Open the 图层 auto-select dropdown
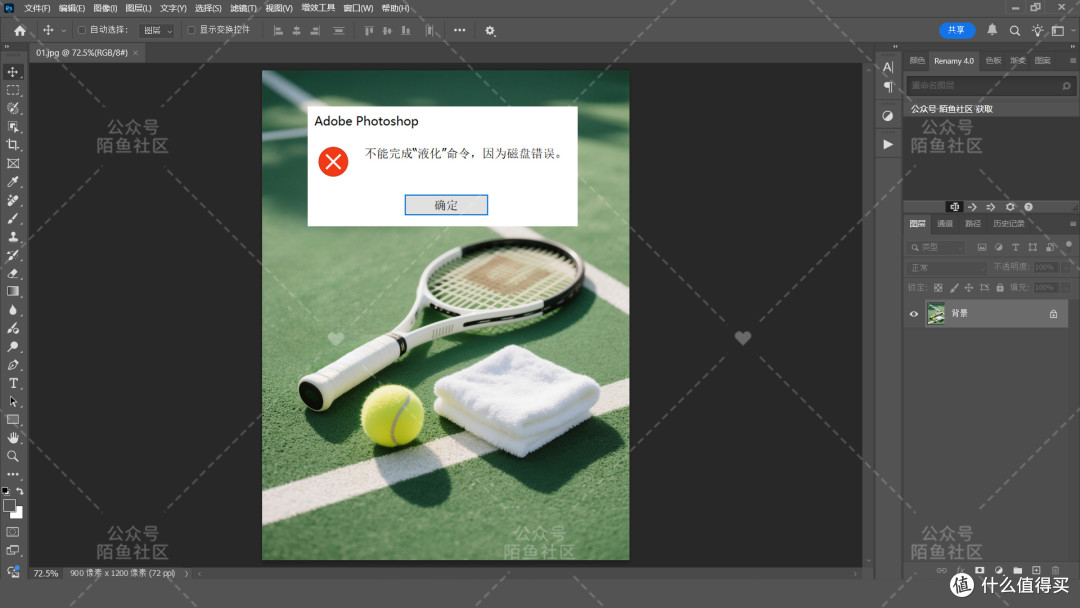This screenshot has width=1080, height=608. pyautogui.click(x=157, y=30)
